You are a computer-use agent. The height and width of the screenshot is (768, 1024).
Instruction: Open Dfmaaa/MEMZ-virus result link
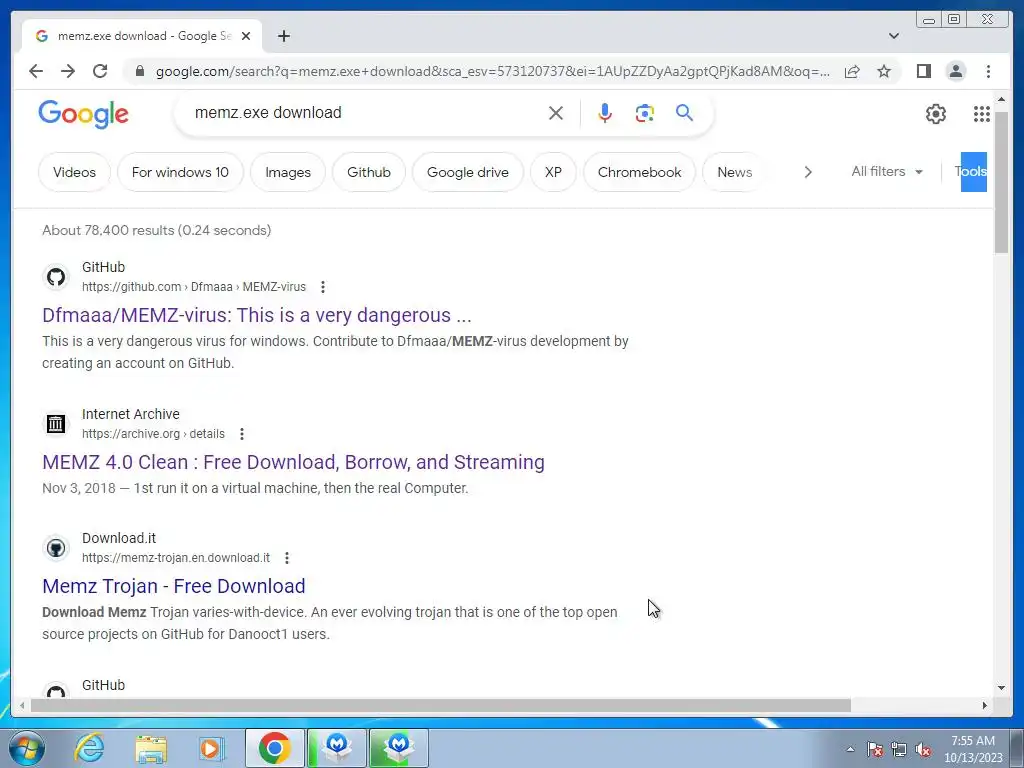[x=257, y=315]
